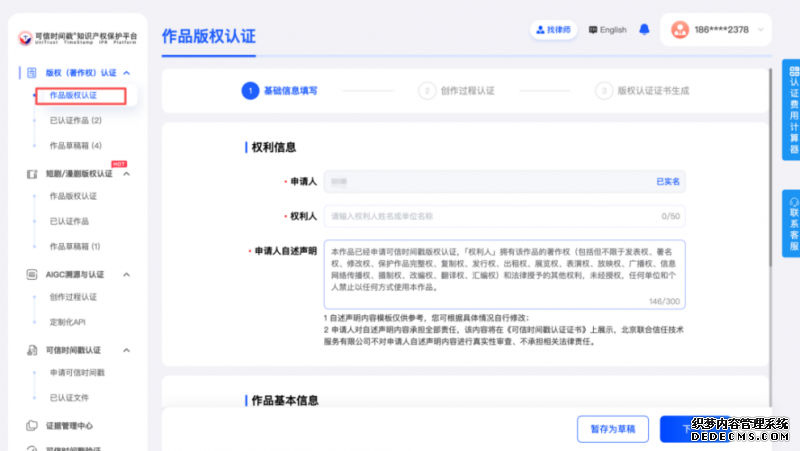Image resolution: width=800 pixels, height=451 pixels.
Task: Open 作品草稿箱 (4) menu item
Action: (75, 145)
